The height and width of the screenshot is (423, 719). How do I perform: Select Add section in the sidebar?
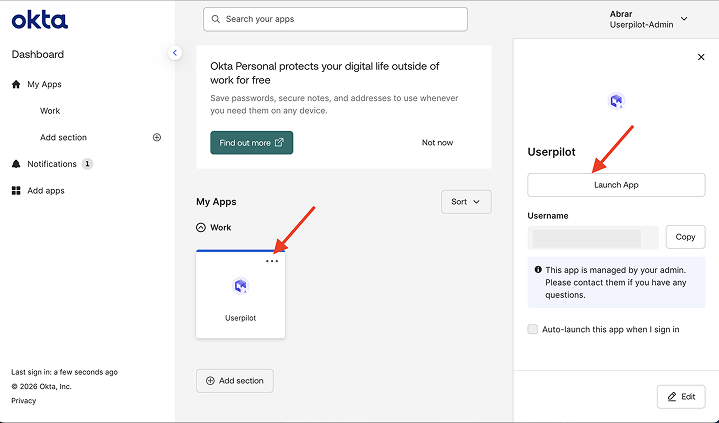63,137
